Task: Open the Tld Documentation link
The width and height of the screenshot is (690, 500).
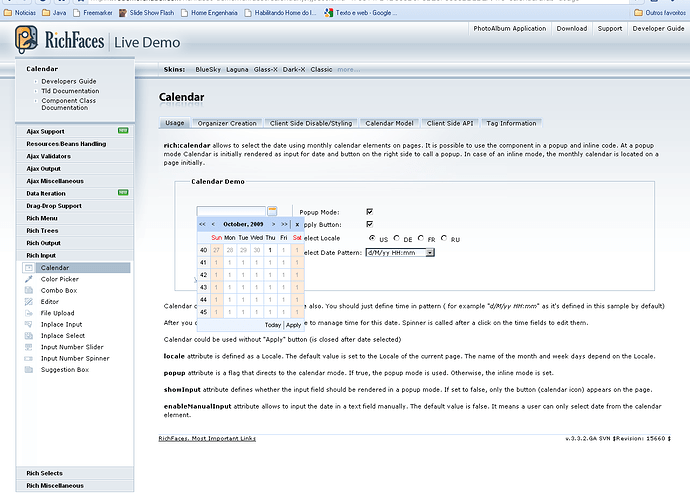Action: pos(70,91)
